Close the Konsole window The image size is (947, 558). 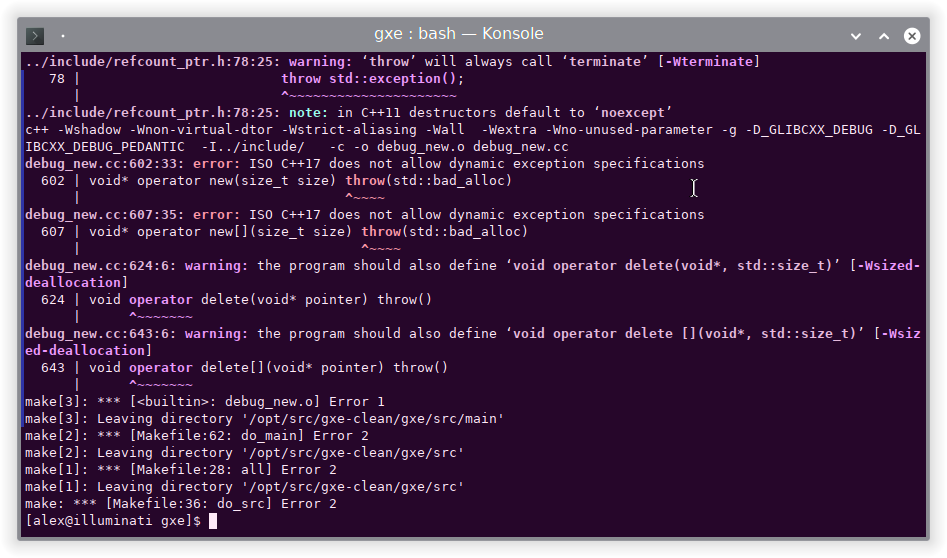[912, 36]
